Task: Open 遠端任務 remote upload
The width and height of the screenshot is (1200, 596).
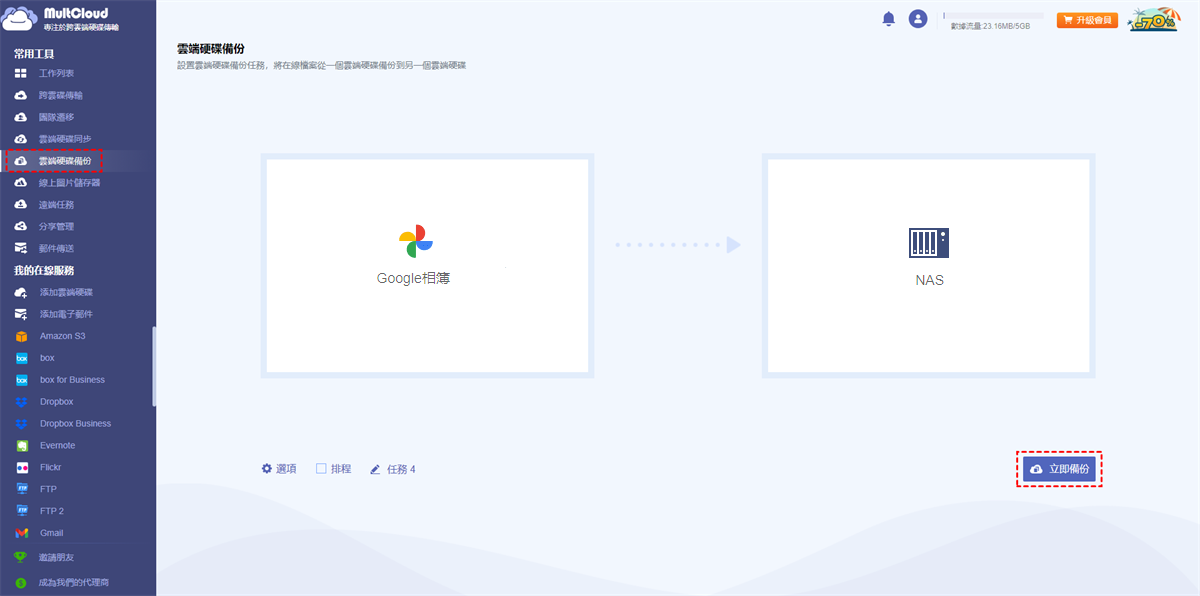Action: [x=45, y=205]
